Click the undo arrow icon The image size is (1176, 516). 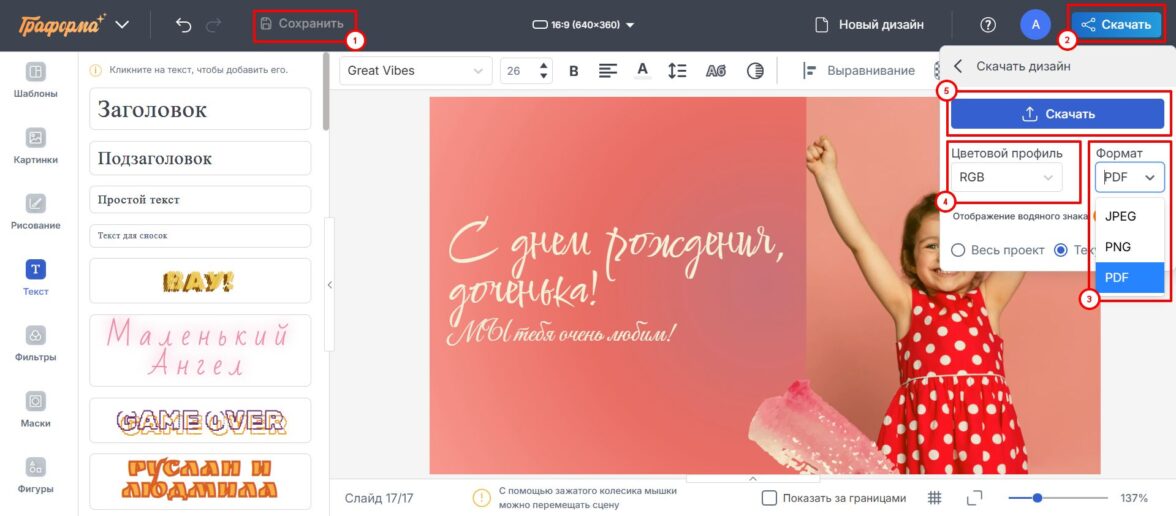183,24
